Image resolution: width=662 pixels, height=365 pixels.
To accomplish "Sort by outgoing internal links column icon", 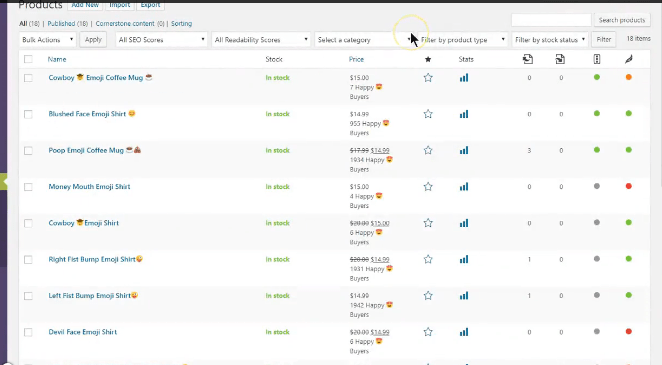I will [528, 59].
